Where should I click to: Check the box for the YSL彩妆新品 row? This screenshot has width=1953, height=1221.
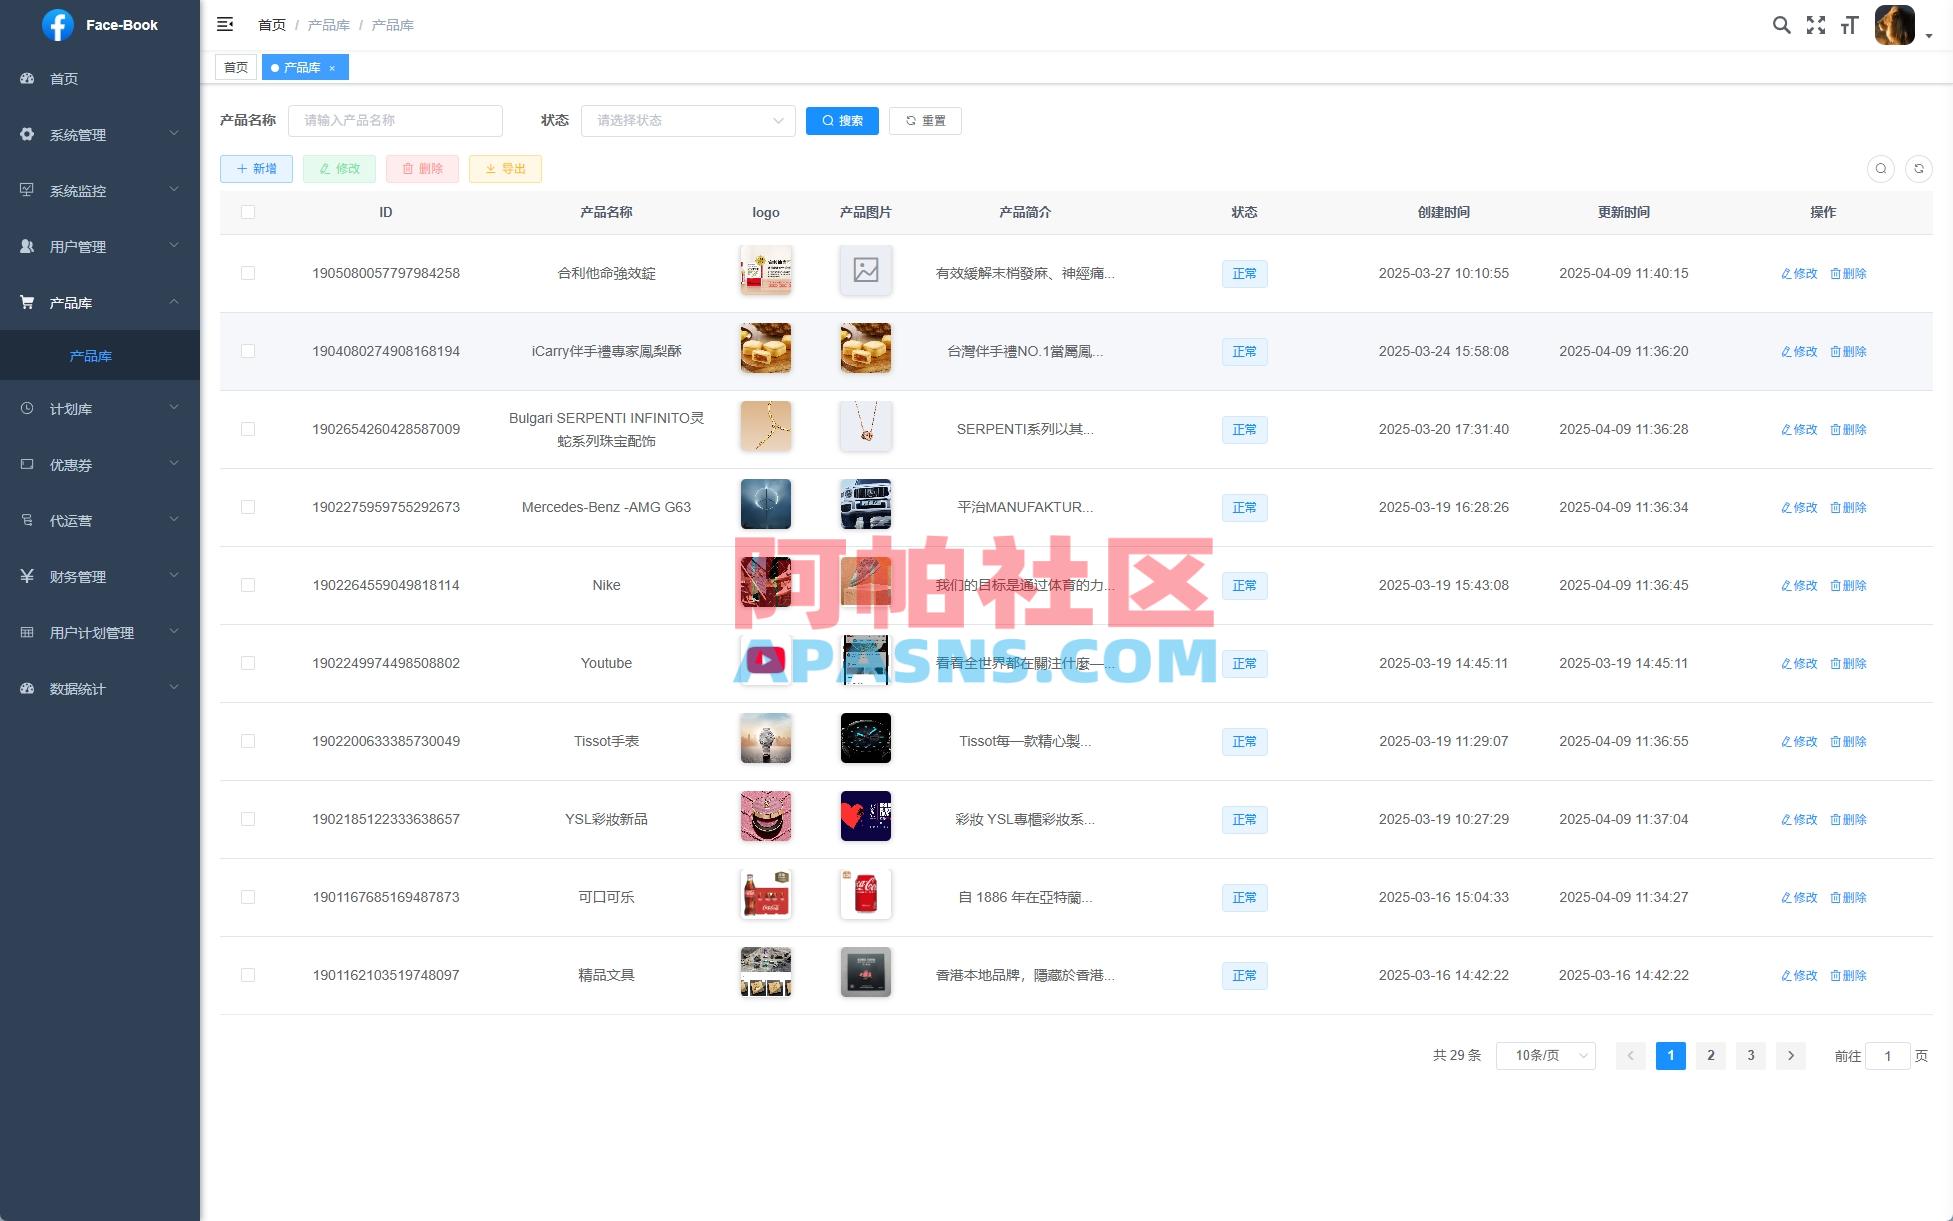tap(248, 819)
